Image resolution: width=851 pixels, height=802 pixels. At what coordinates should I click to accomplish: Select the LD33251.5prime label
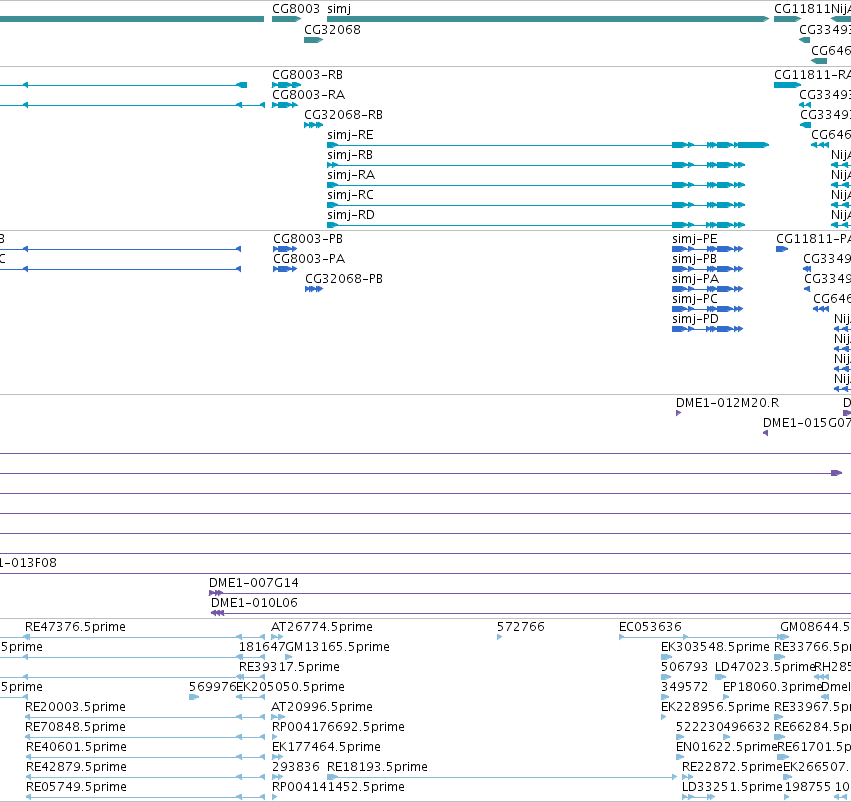pos(732,787)
